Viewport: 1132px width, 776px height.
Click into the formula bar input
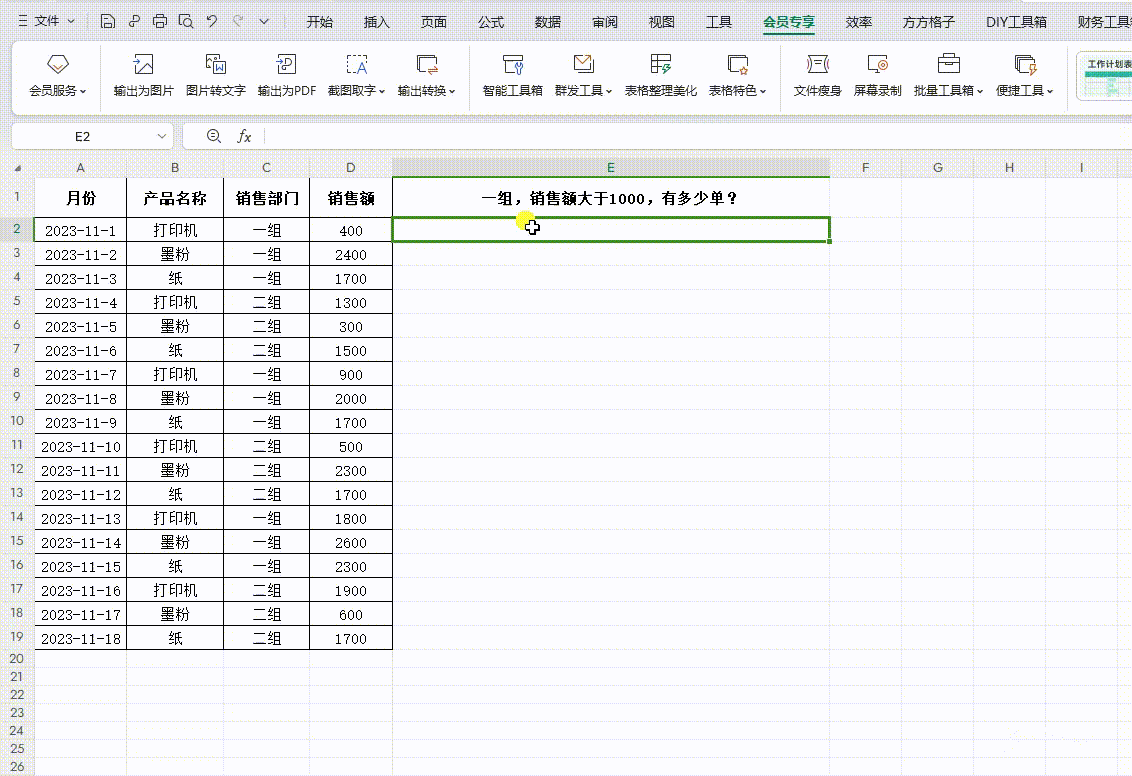pos(697,136)
